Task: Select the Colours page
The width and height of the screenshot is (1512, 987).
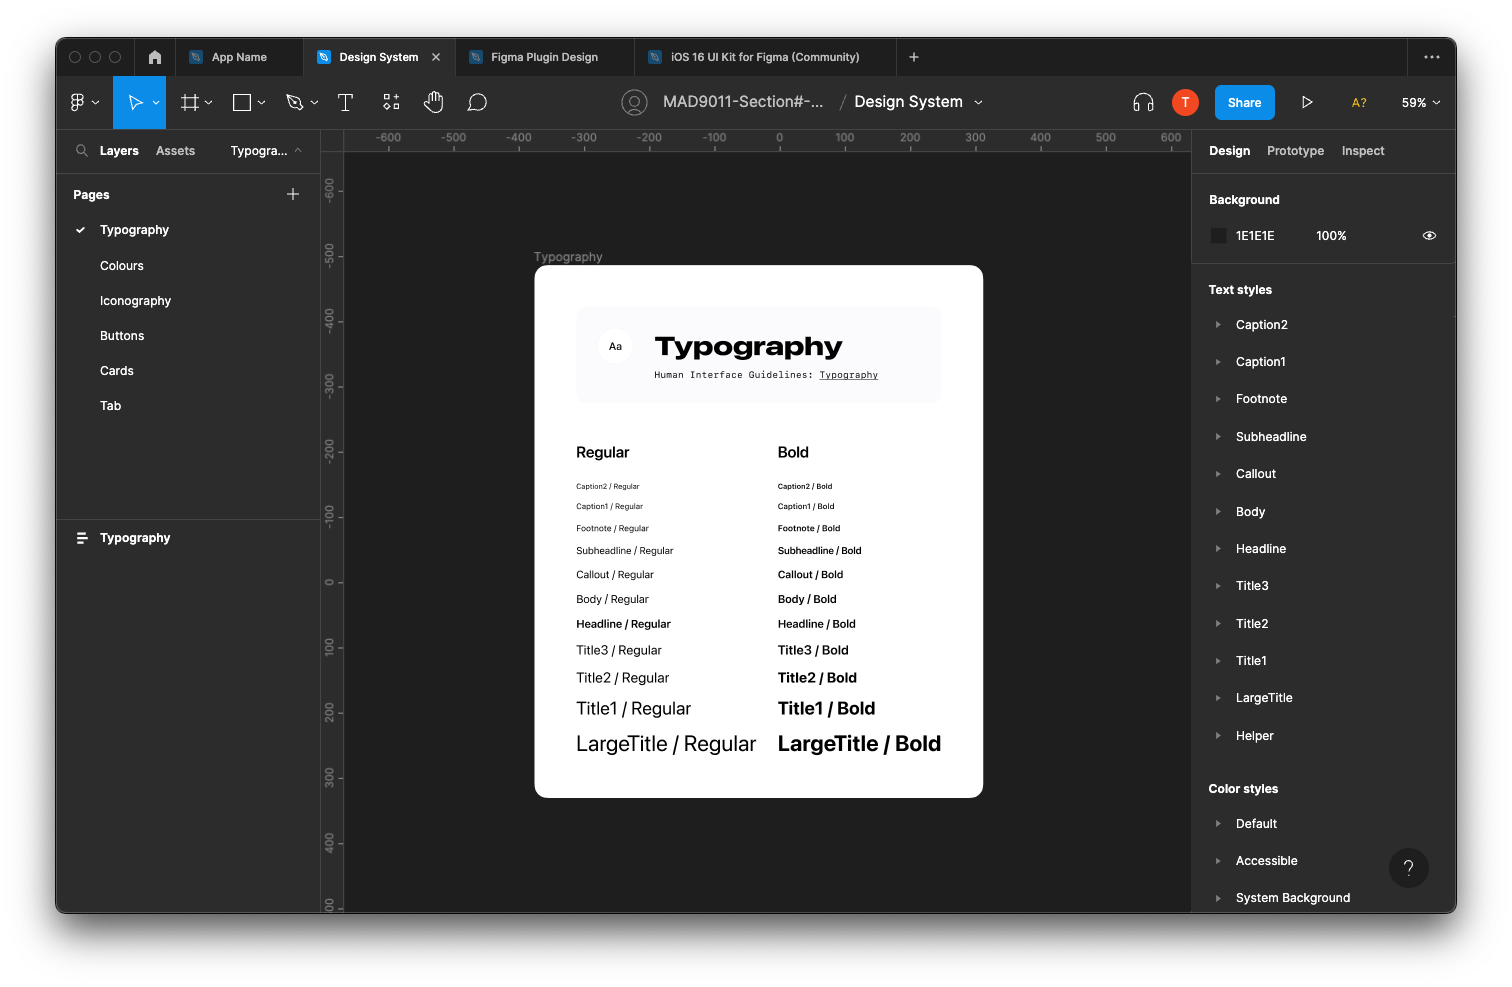Action: point(122,266)
